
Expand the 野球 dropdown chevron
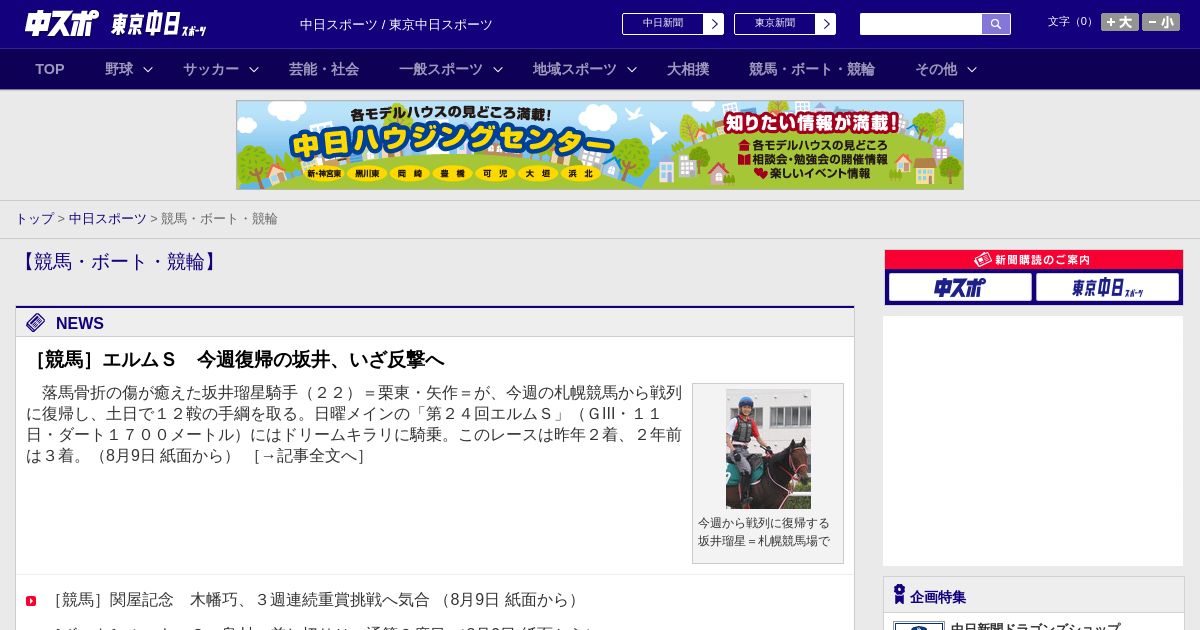[x=148, y=70]
